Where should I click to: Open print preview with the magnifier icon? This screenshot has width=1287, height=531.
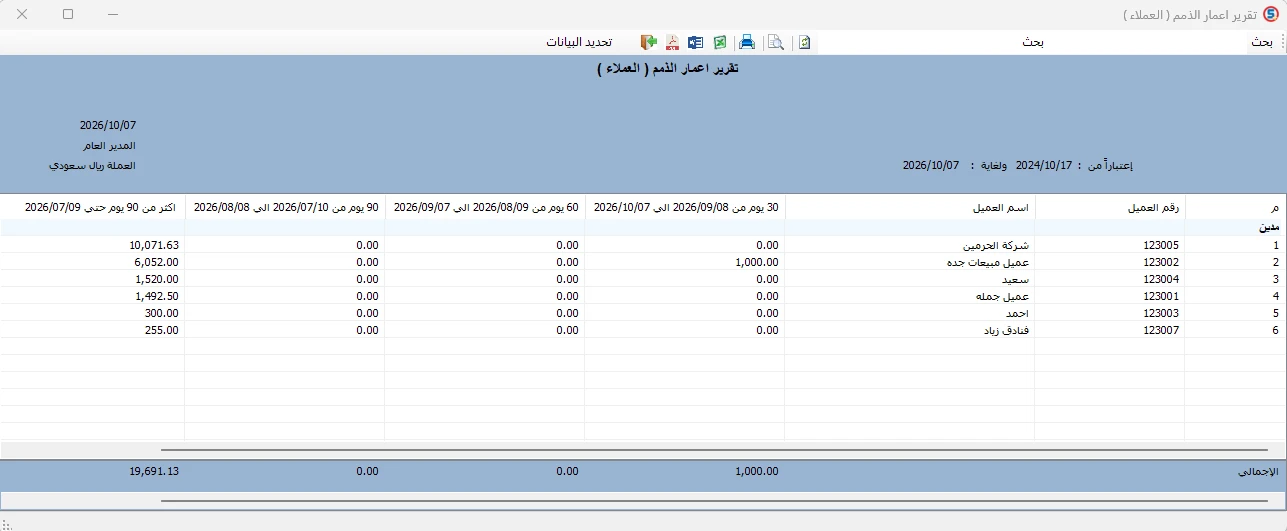[775, 42]
